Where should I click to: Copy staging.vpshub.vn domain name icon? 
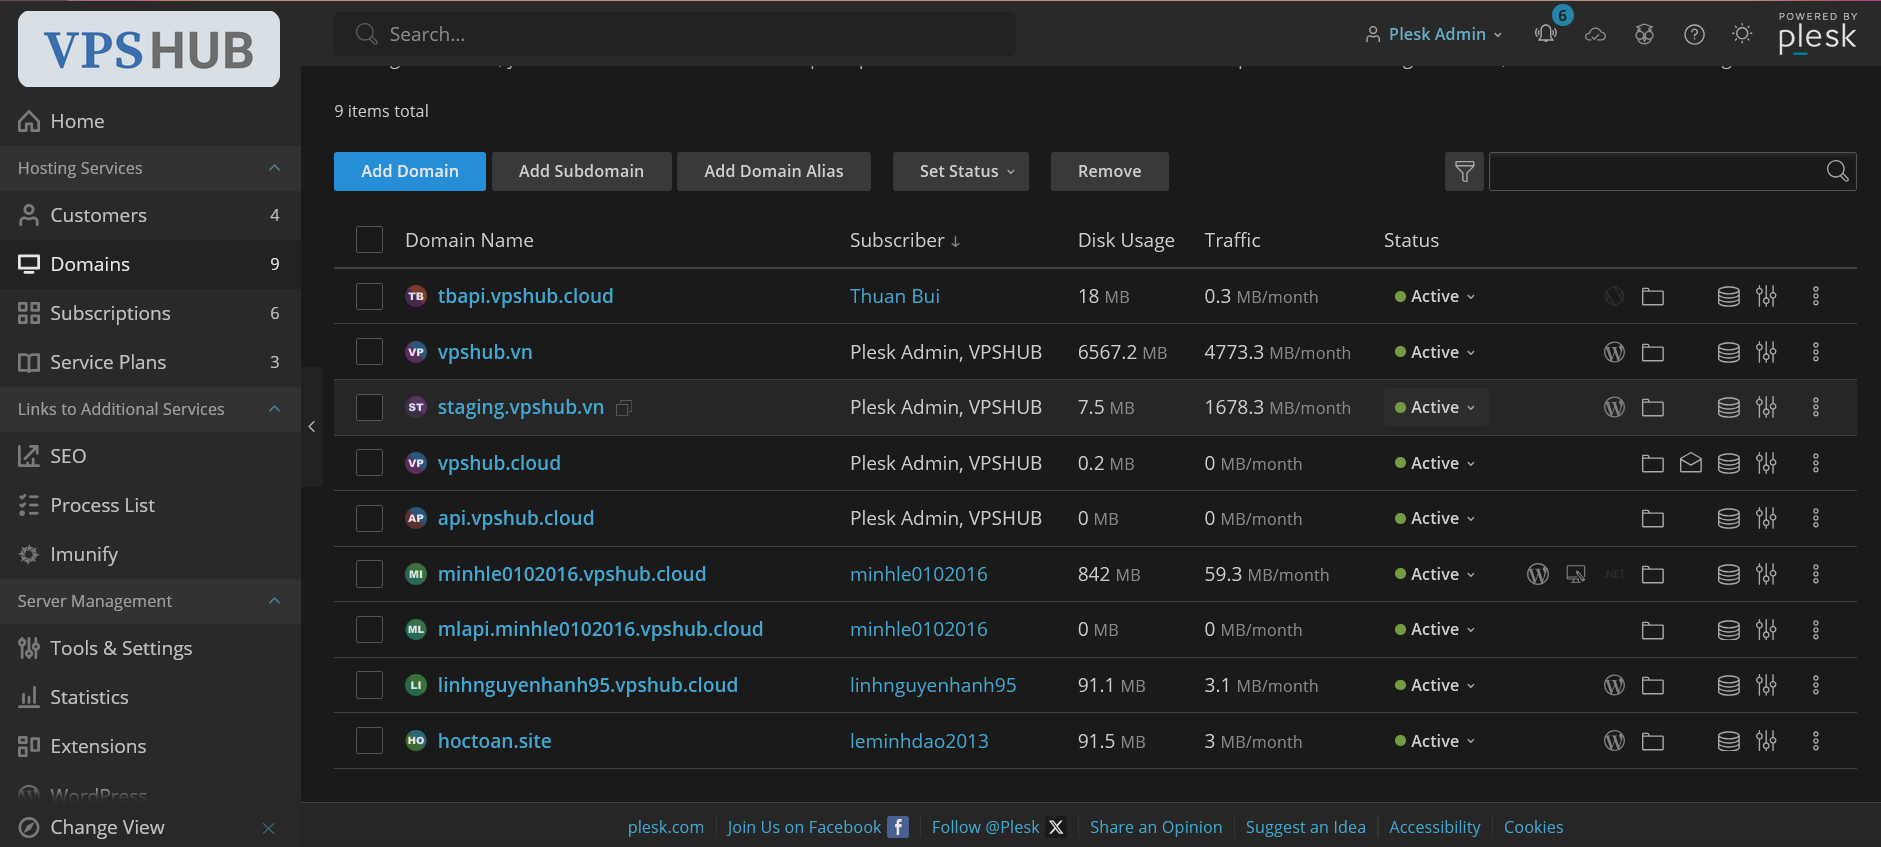(624, 408)
